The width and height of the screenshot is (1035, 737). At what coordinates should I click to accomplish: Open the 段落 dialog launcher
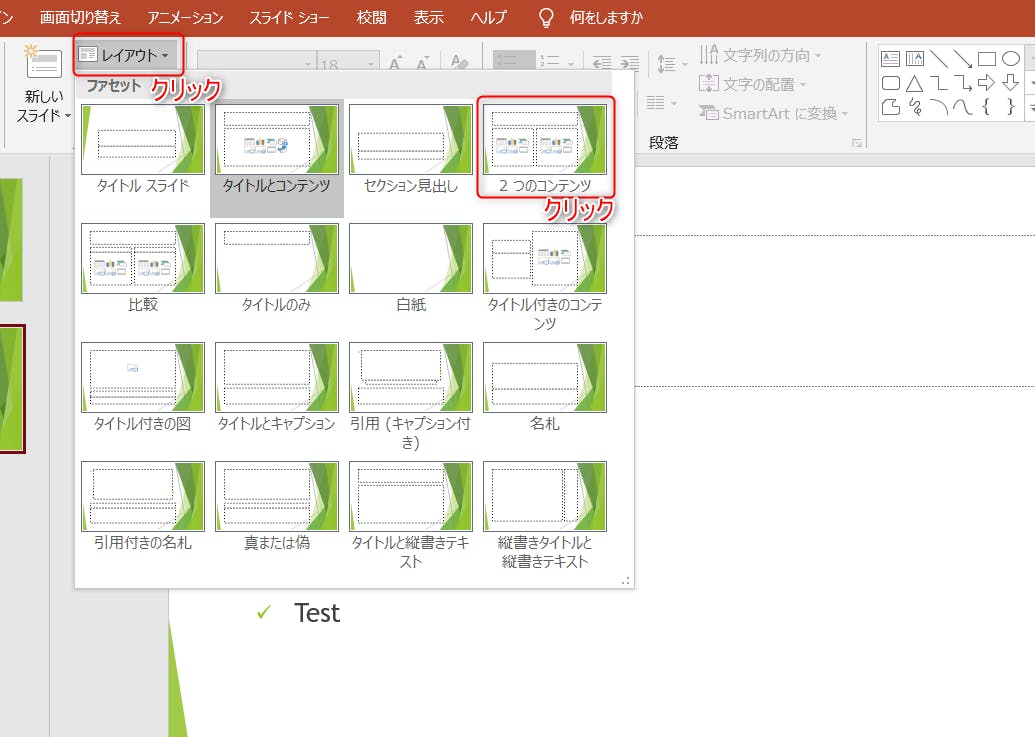pyautogui.click(x=856, y=144)
